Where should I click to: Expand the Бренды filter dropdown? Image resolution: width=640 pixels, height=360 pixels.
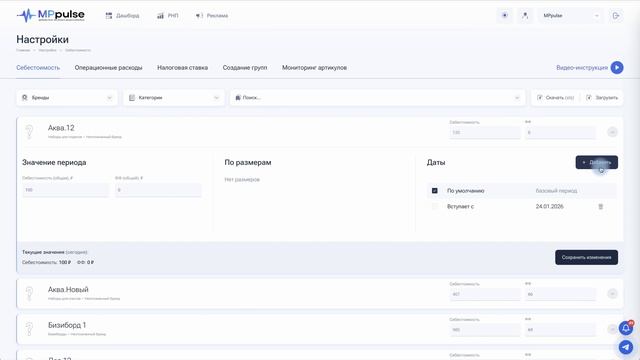[67, 98]
